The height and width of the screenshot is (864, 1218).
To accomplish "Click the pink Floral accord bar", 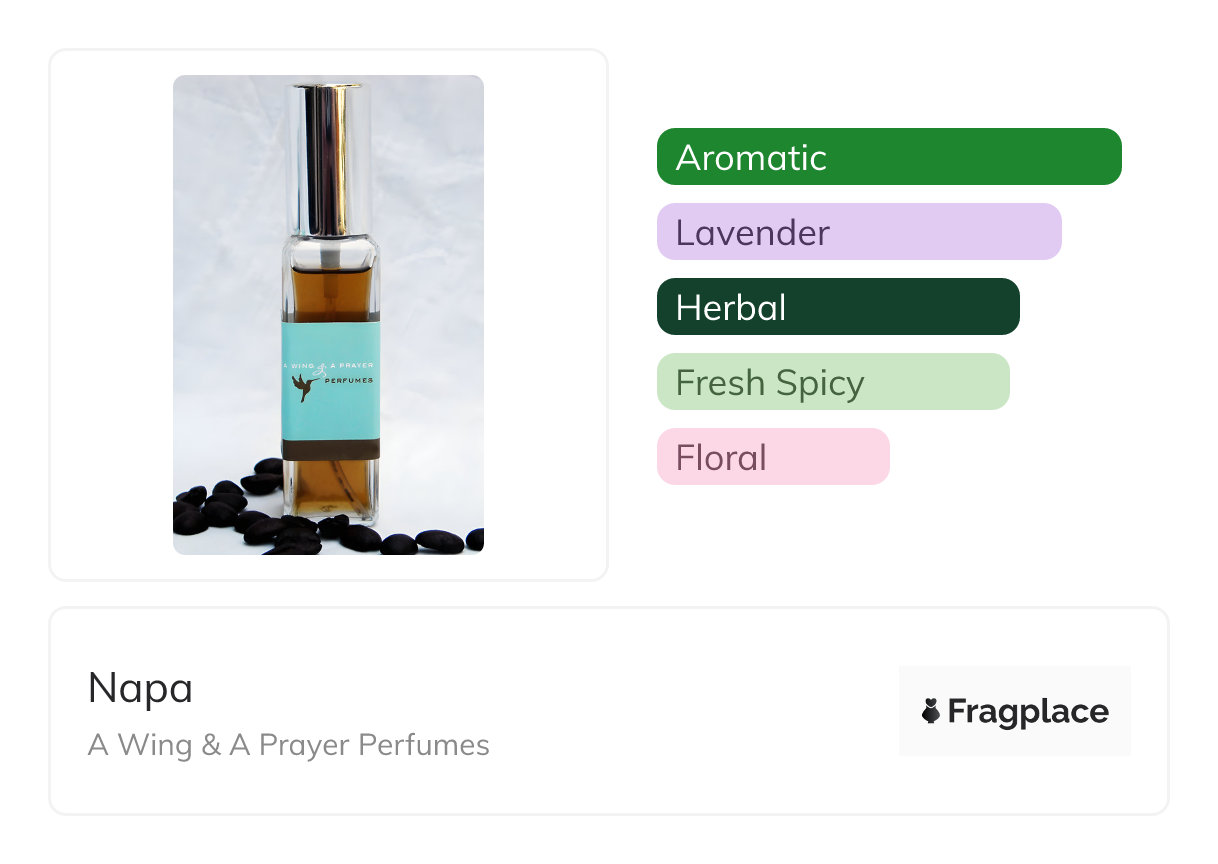I will [x=772, y=457].
